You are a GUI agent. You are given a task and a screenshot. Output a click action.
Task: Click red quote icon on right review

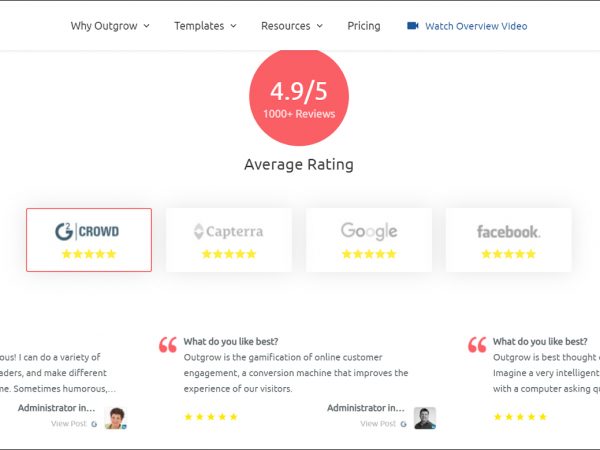[477, 346]
